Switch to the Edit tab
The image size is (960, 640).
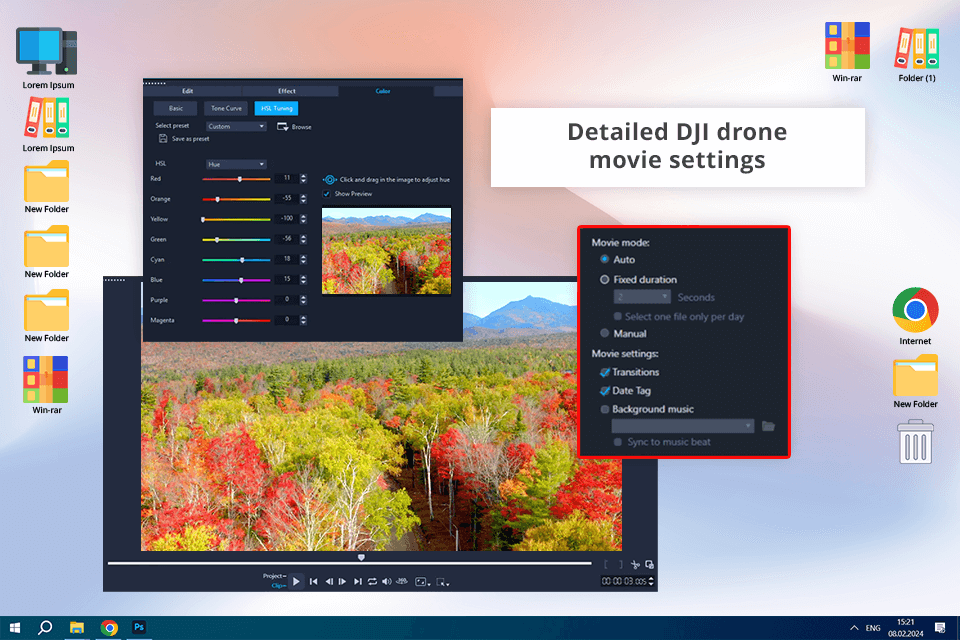(188, 91)
